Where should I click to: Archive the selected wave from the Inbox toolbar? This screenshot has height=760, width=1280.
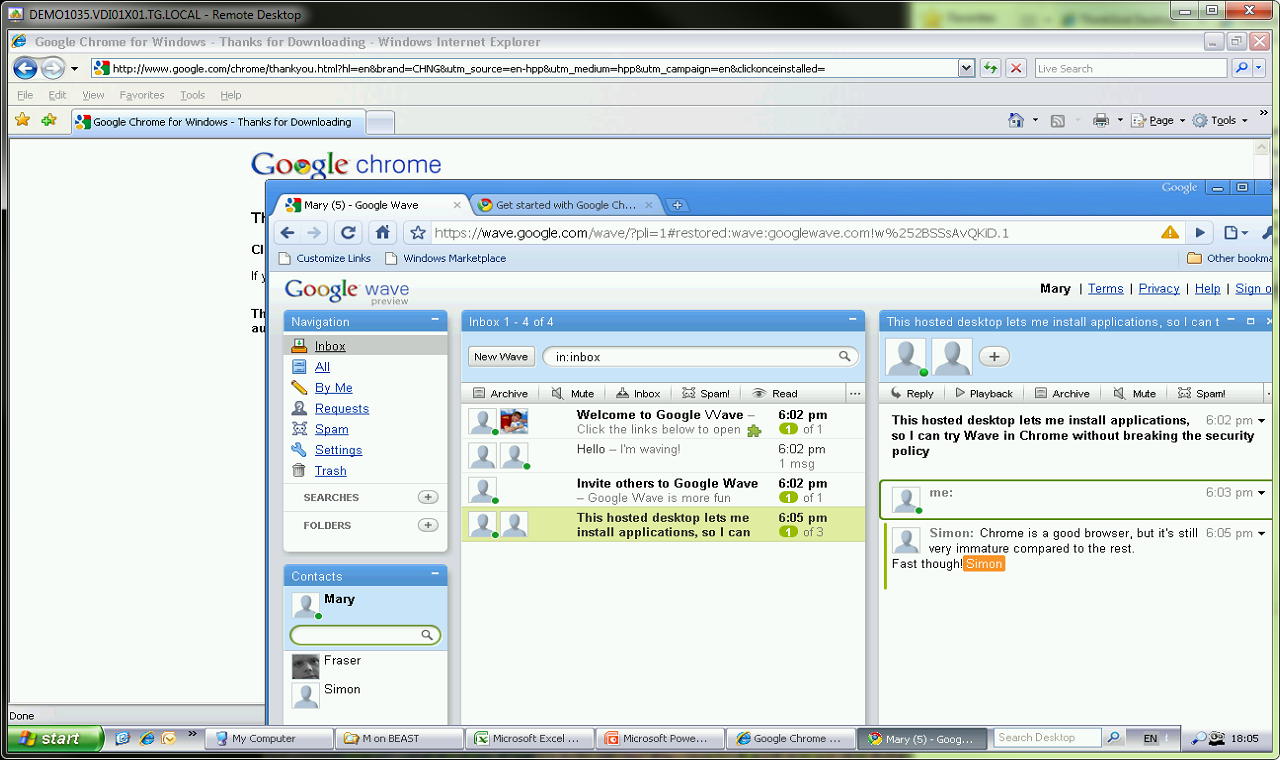coord(500,393)
